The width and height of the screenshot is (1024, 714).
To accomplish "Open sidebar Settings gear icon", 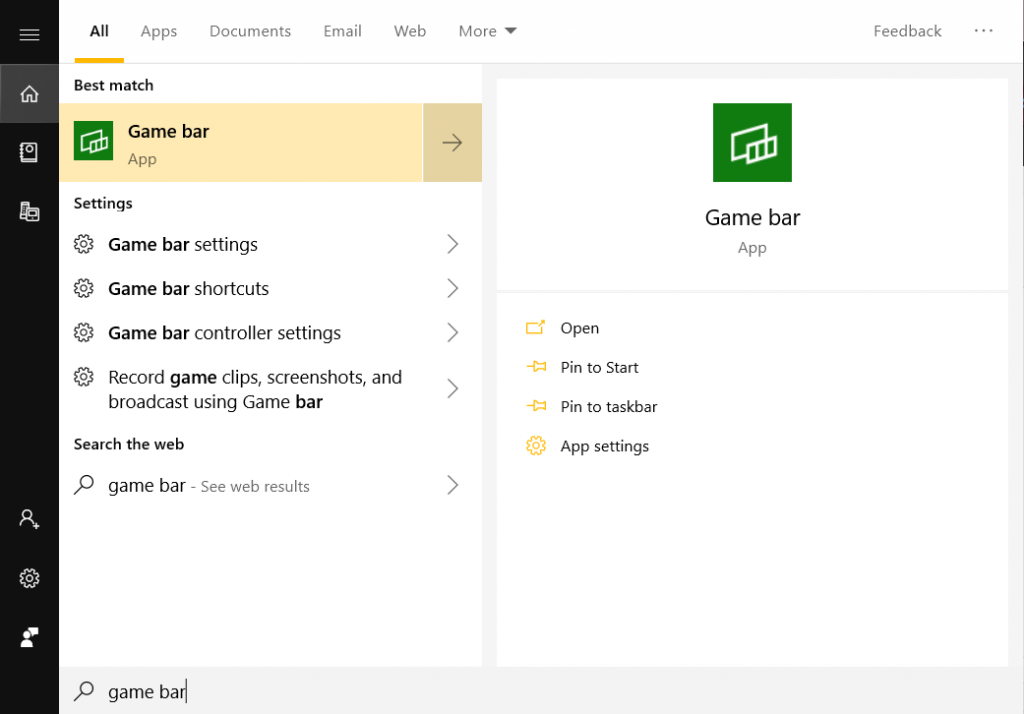I will coord(29,578).
